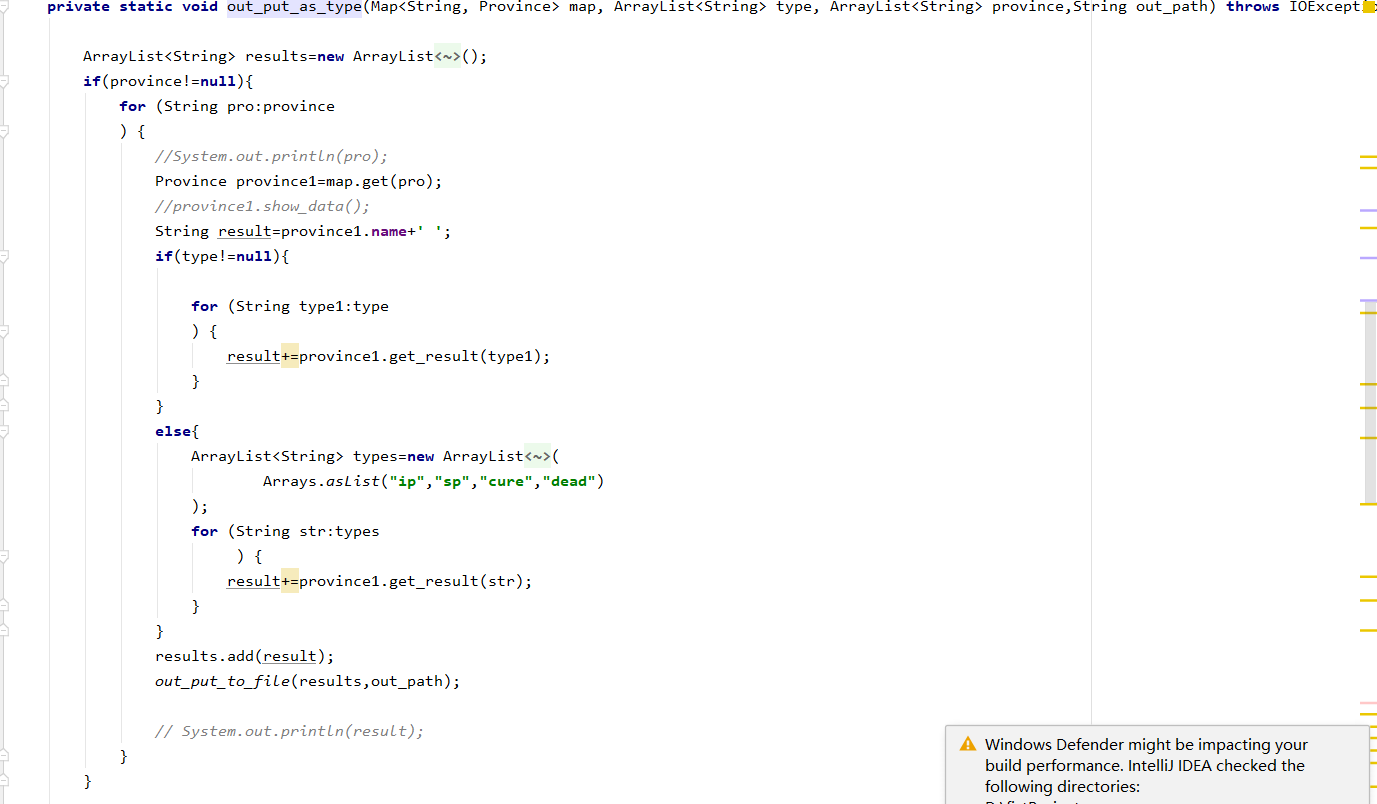
Task: Click the throws keyword
Action: click(x=1252, y=7)
